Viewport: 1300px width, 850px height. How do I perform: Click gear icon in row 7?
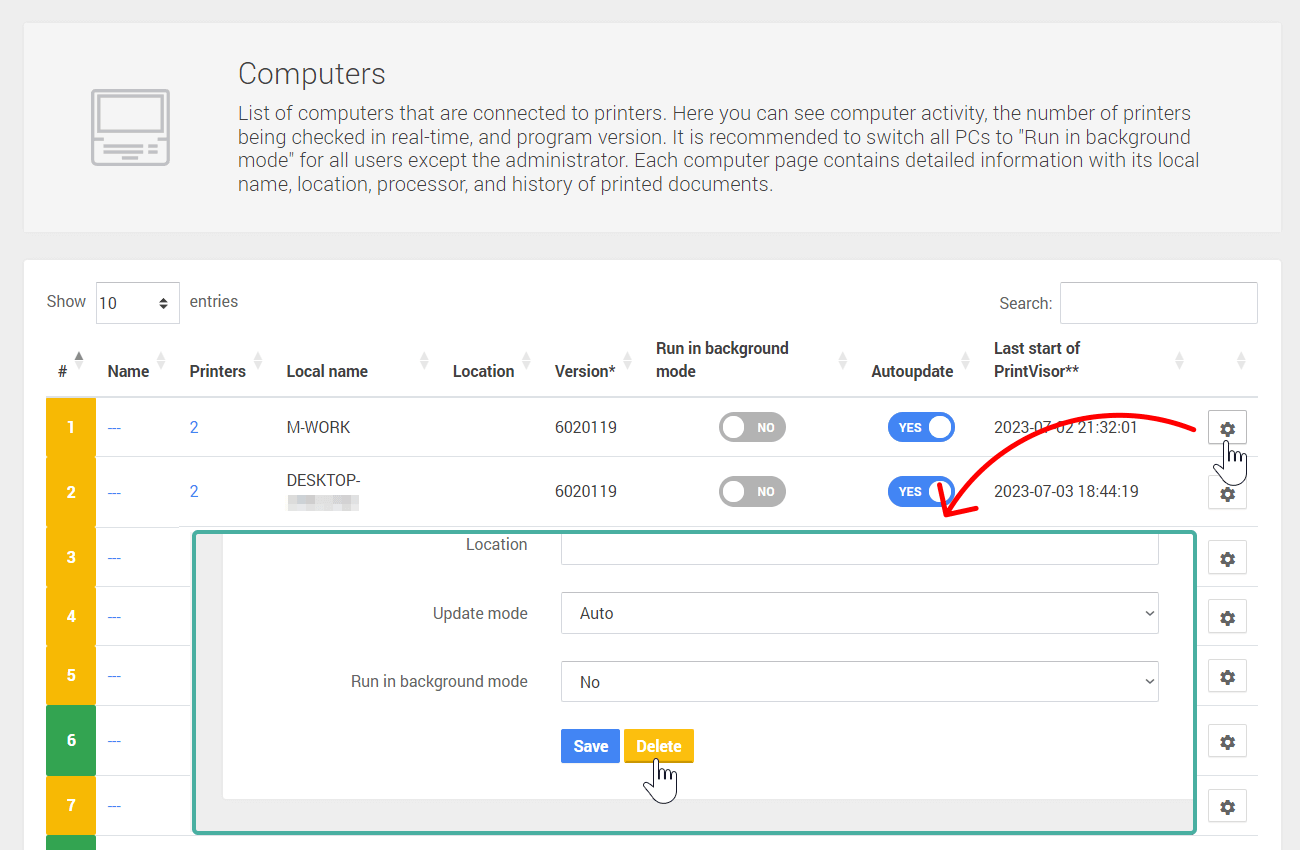tap(1227, 806)
